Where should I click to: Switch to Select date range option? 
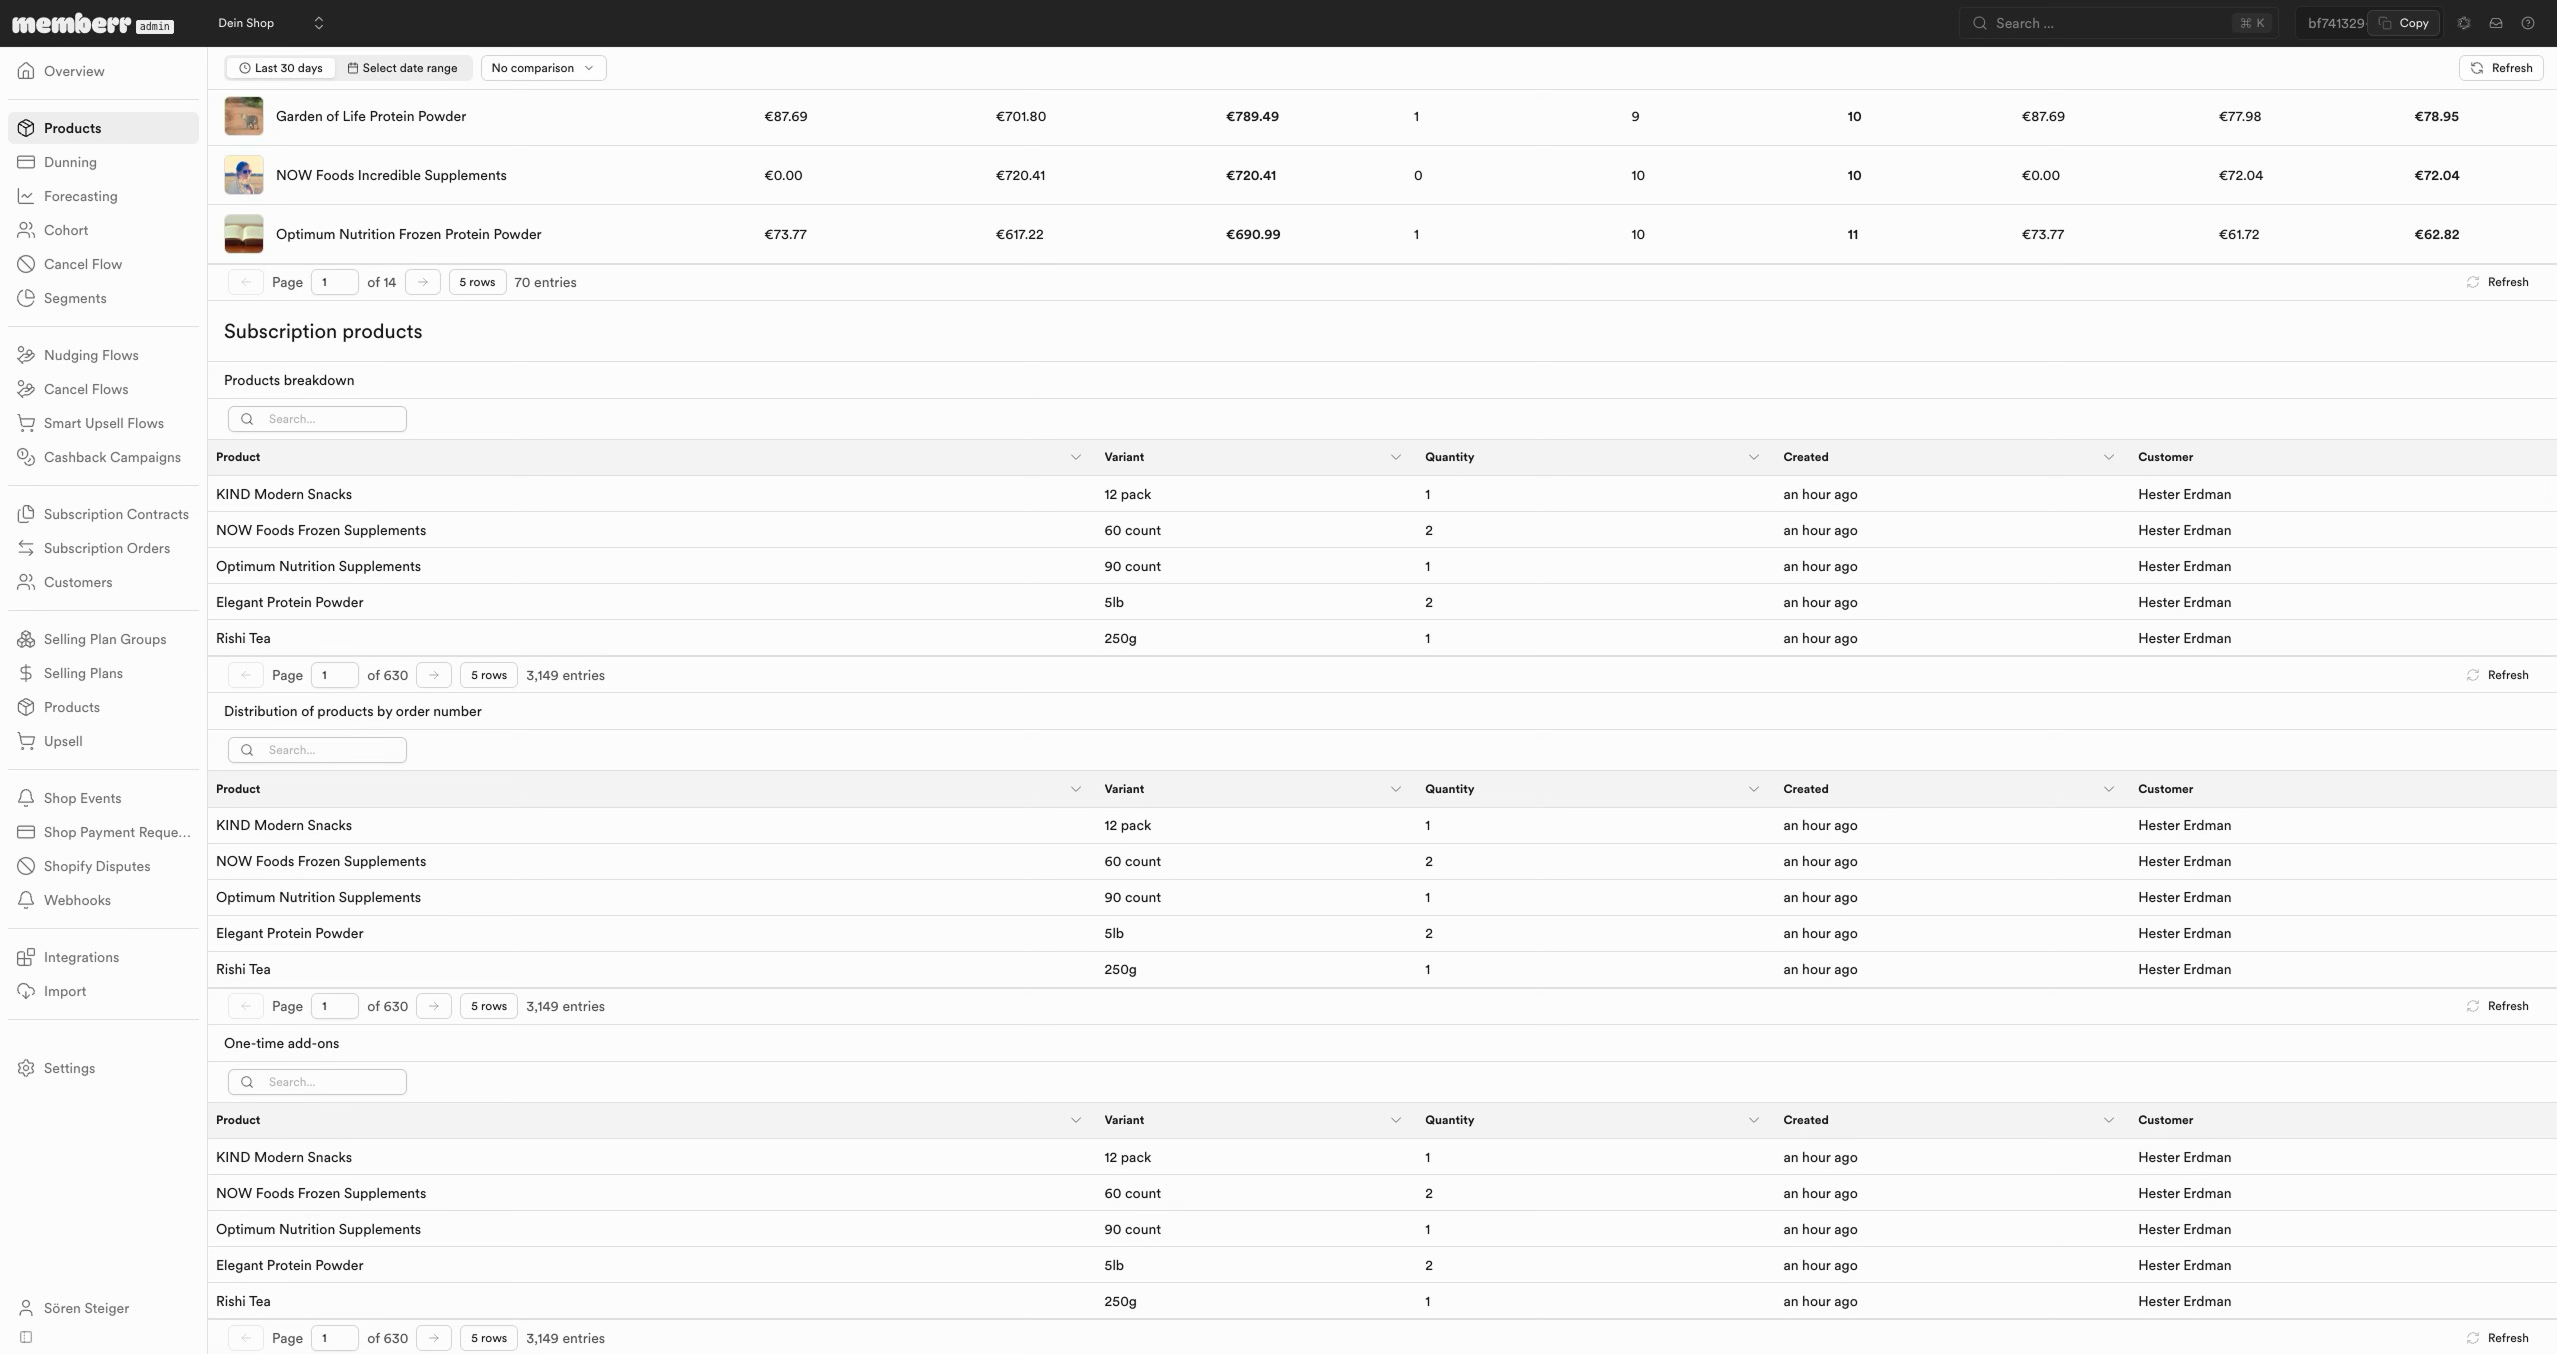tap(402, 68)
